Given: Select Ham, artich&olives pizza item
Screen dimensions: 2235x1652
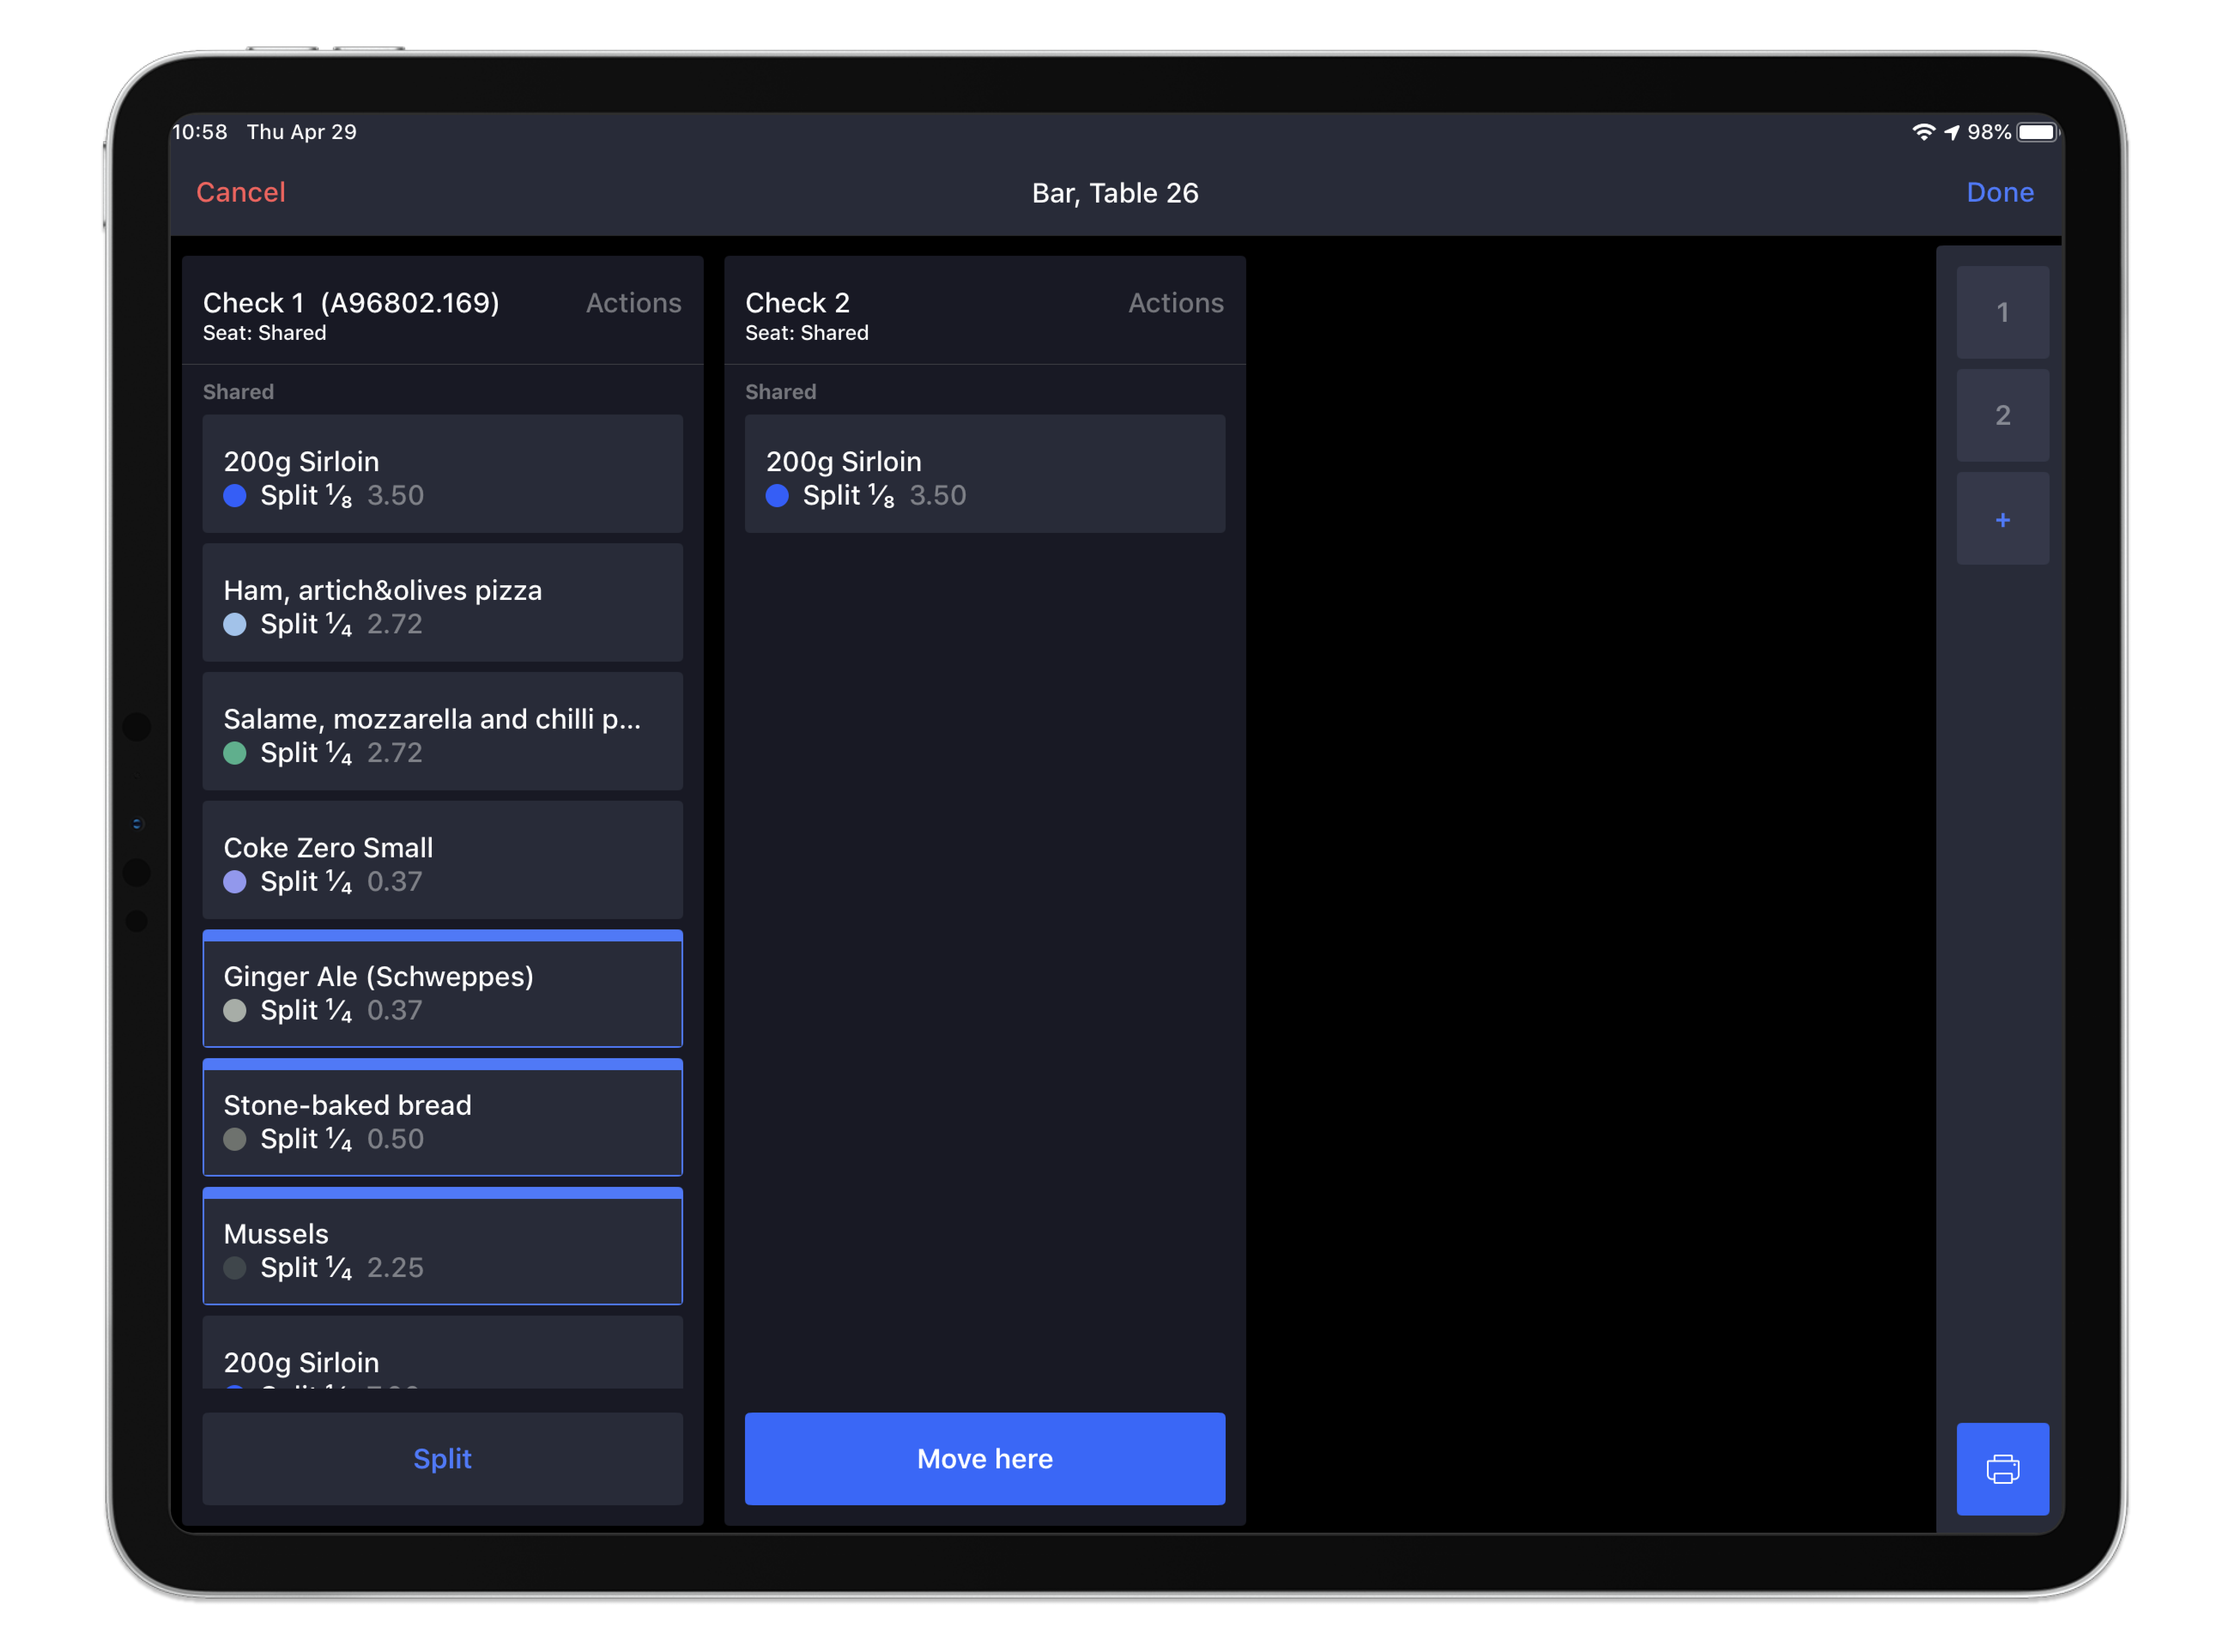Looking at the screenshot, I should [x=442, y=602].
